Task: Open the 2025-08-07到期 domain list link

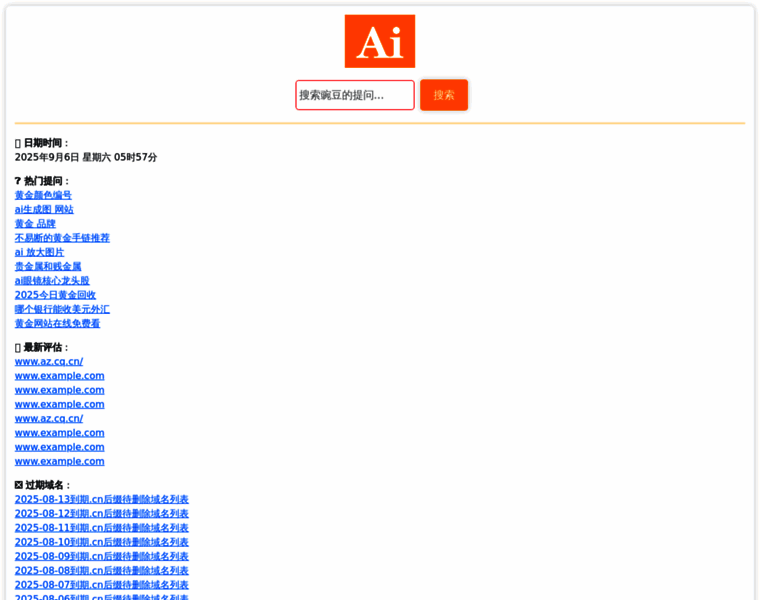Action: click(102, 585)
